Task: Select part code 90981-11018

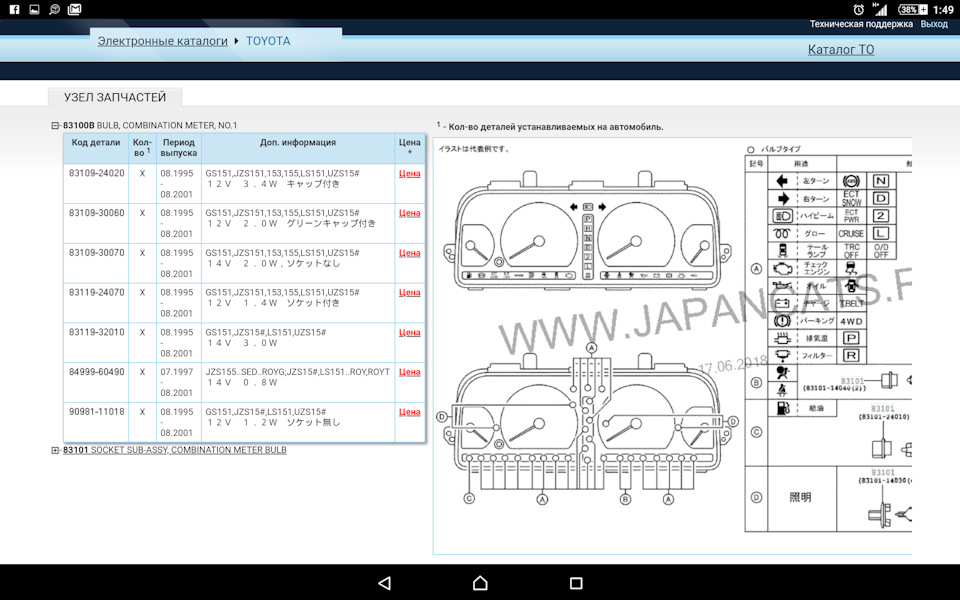Action: tap(96, 412)
